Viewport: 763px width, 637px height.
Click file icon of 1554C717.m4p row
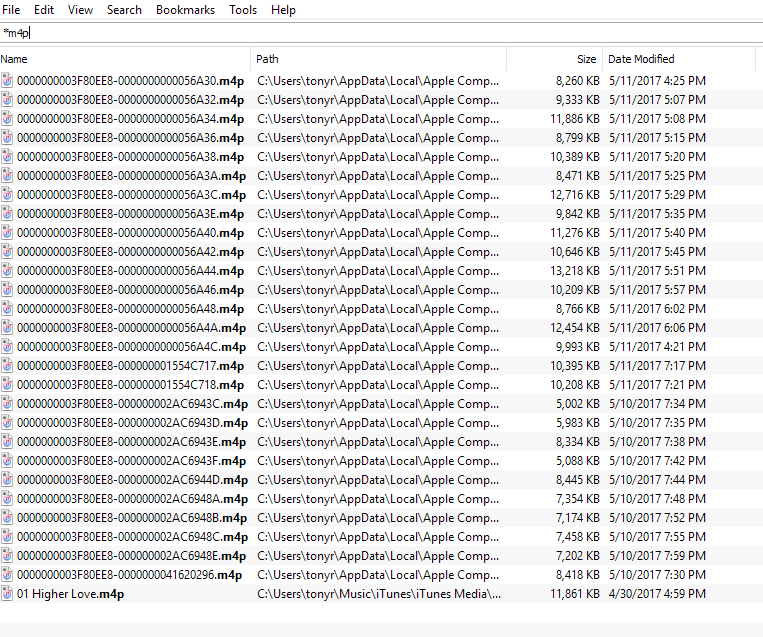[7, 365]
